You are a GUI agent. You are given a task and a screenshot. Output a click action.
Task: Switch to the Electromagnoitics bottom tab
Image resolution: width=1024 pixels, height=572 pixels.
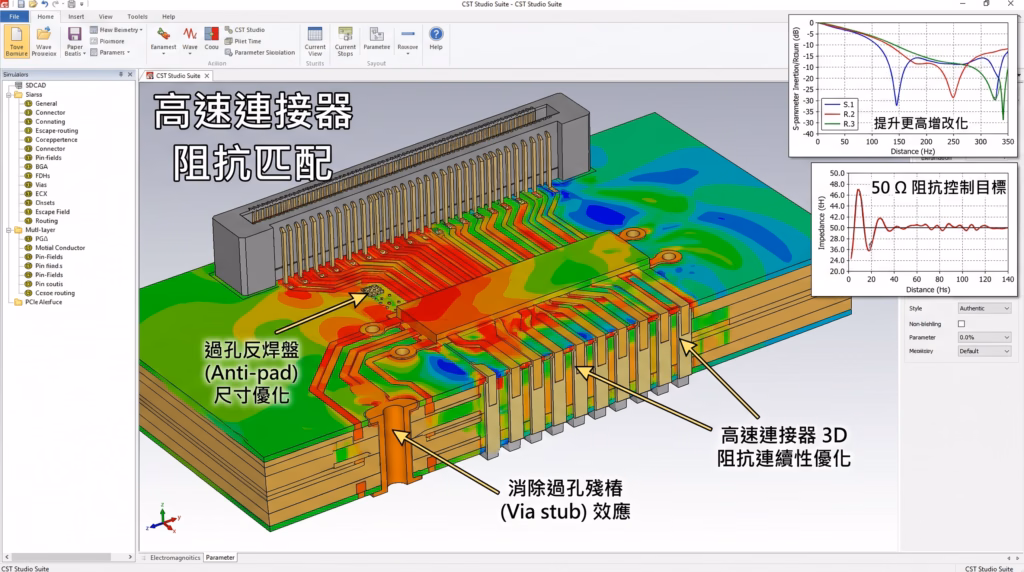point(175,558)
